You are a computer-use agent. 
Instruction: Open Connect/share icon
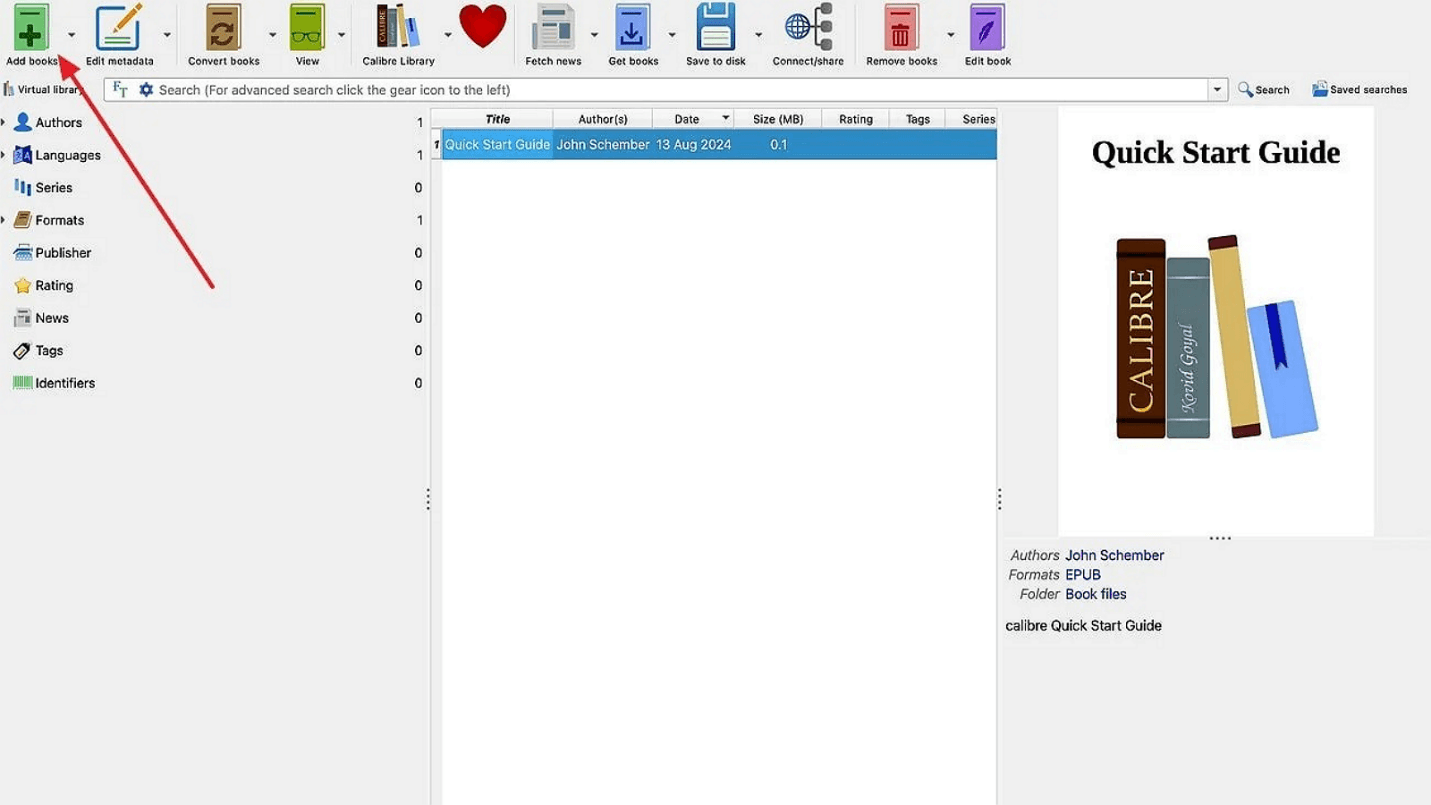coord(808,28)
